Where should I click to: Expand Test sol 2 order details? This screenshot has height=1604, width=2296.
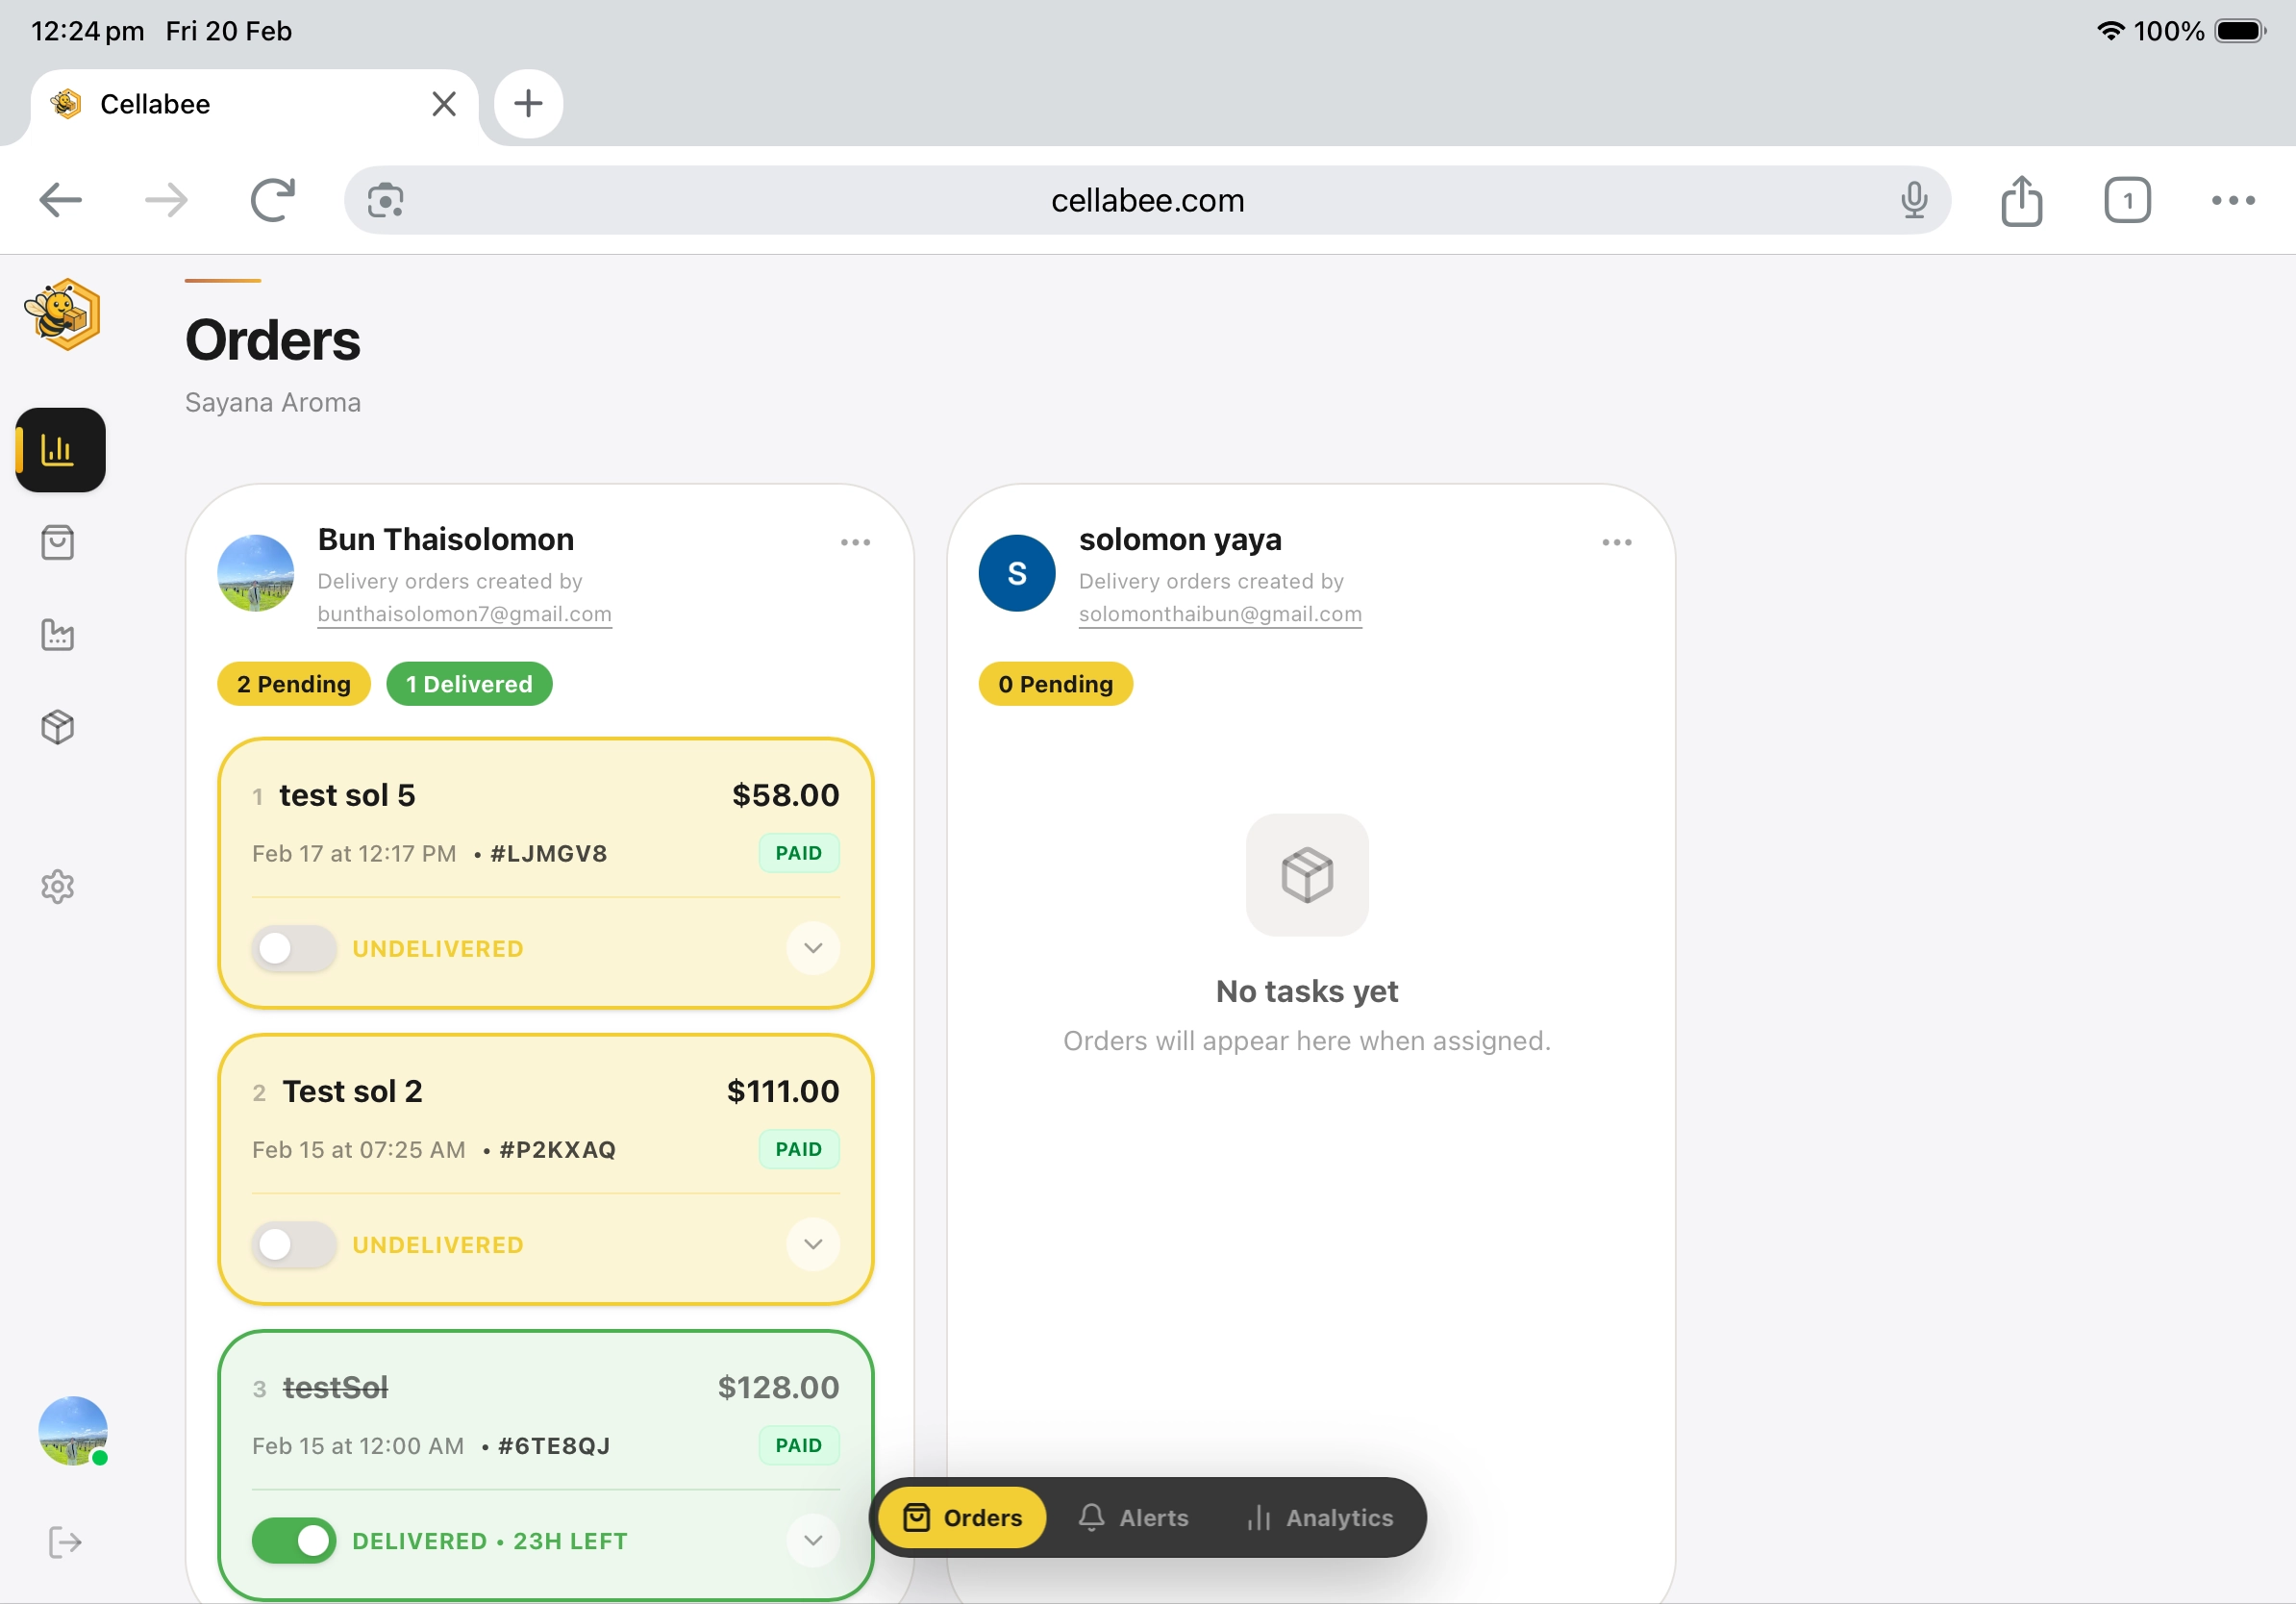[812, 1244]
